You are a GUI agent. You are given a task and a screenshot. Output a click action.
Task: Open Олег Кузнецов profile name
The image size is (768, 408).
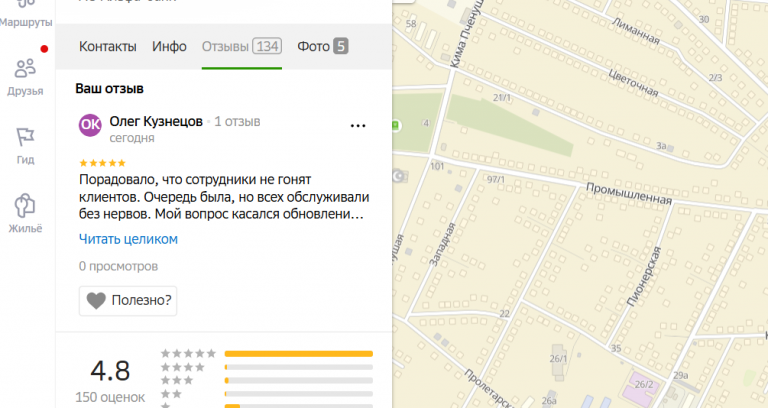156,121
